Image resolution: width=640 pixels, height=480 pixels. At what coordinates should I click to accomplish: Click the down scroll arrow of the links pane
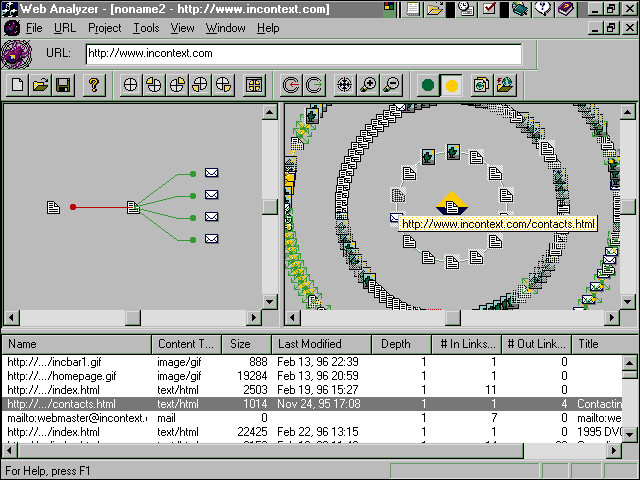coord(269,302)
